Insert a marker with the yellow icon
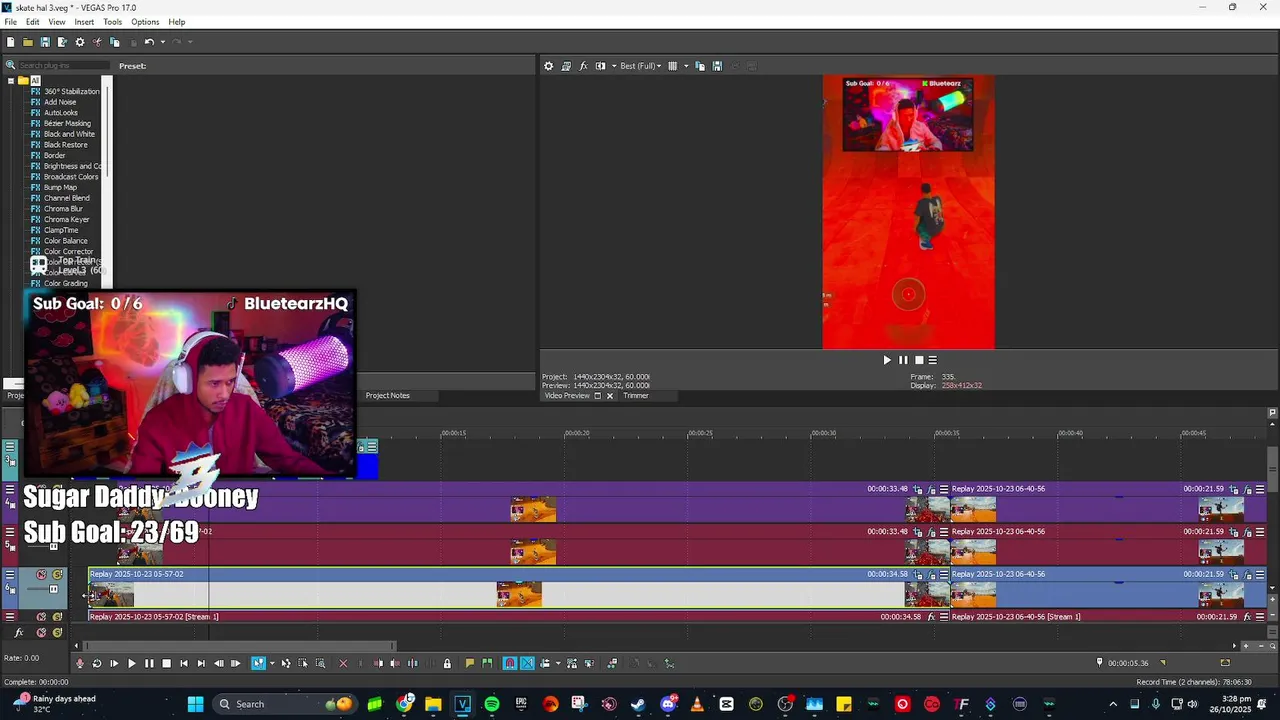 (469, 663)
